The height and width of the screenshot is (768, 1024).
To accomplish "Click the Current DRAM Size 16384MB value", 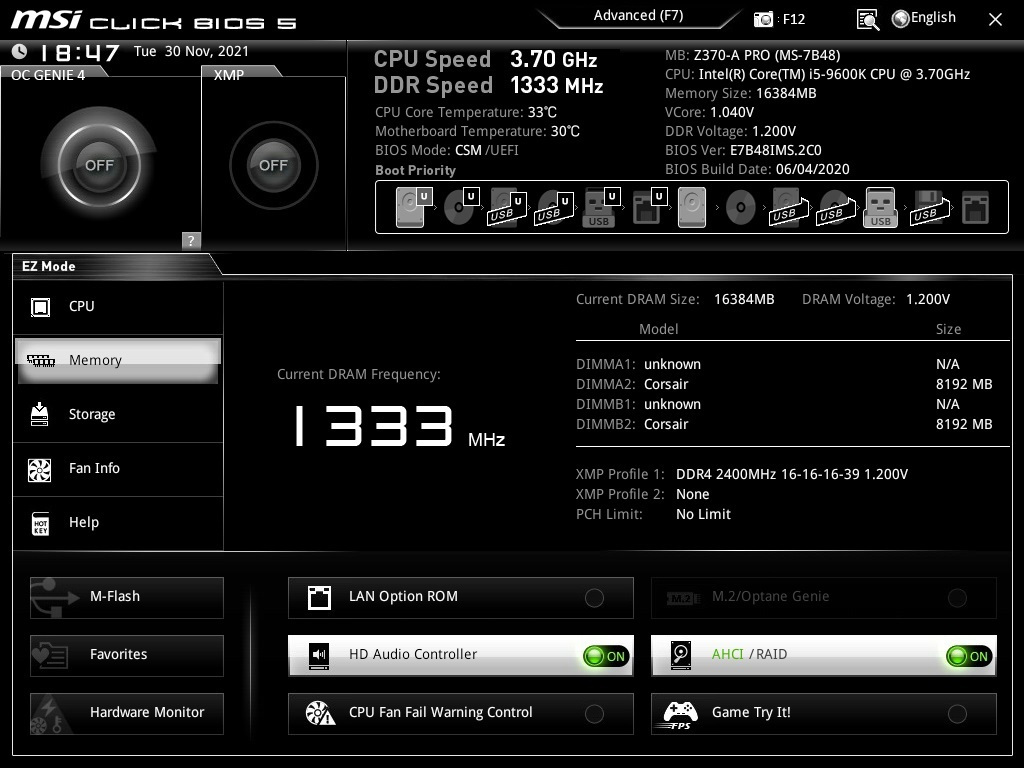I will [x=744, y=300].
